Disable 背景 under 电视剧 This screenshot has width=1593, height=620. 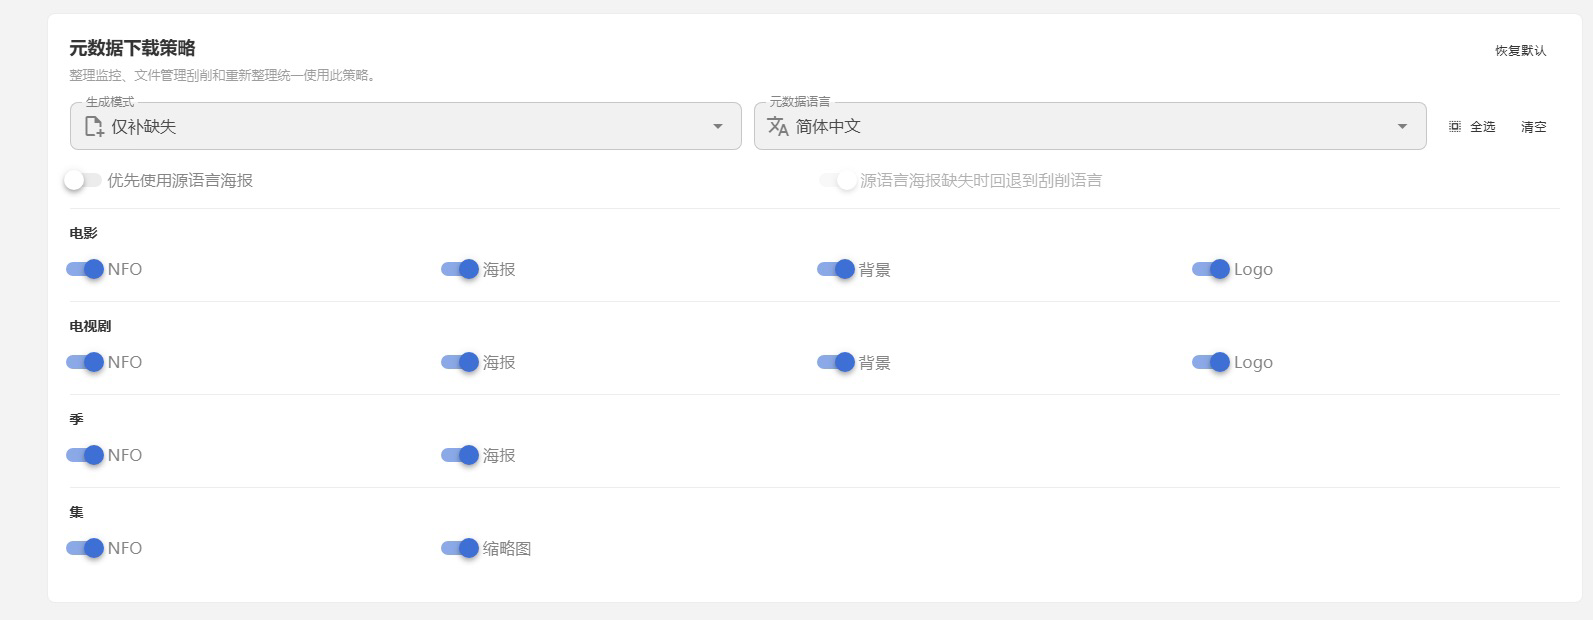click(836, 362)
